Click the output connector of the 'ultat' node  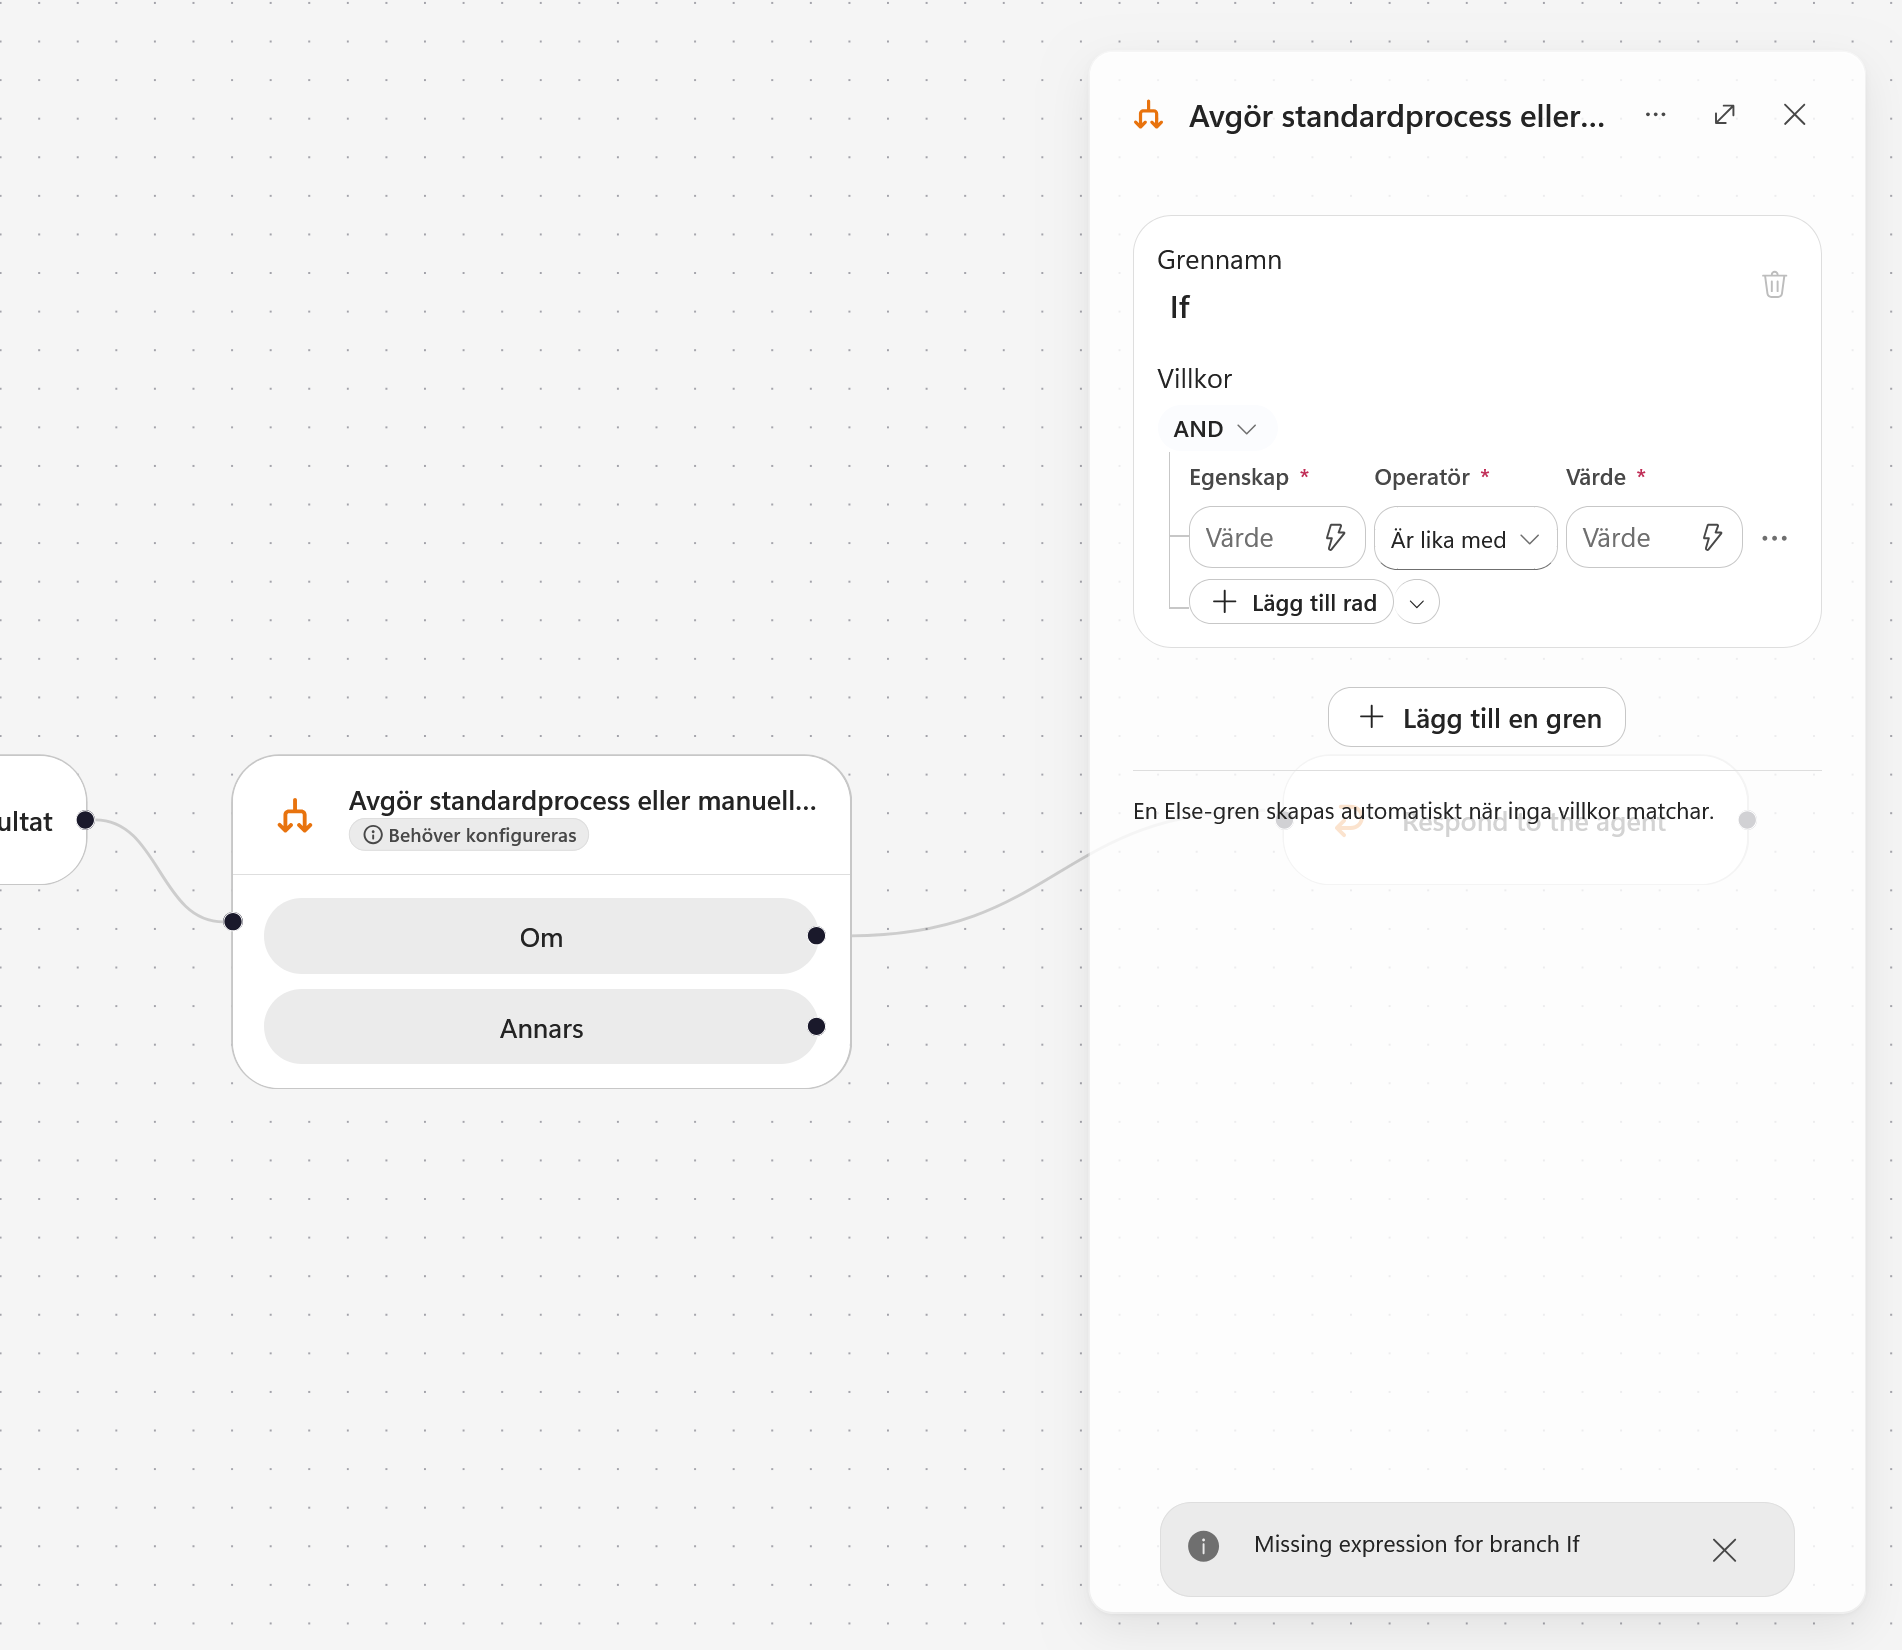pyautogui.click(x=85, y=820)
